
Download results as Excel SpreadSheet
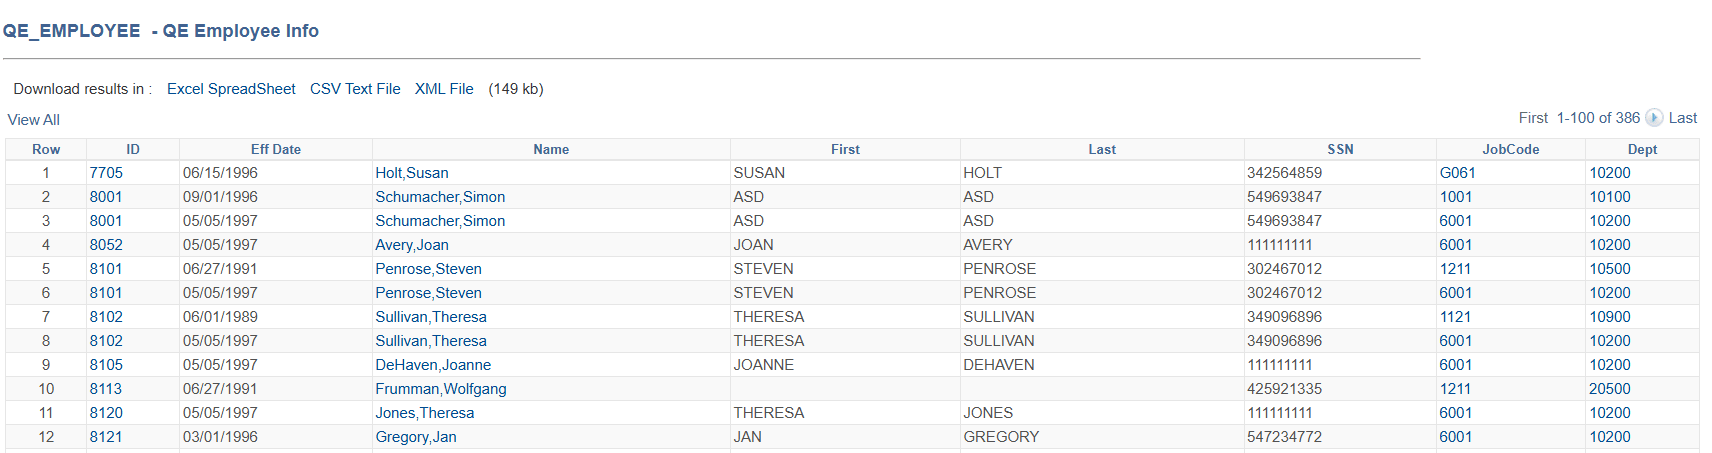coord(231,89)
